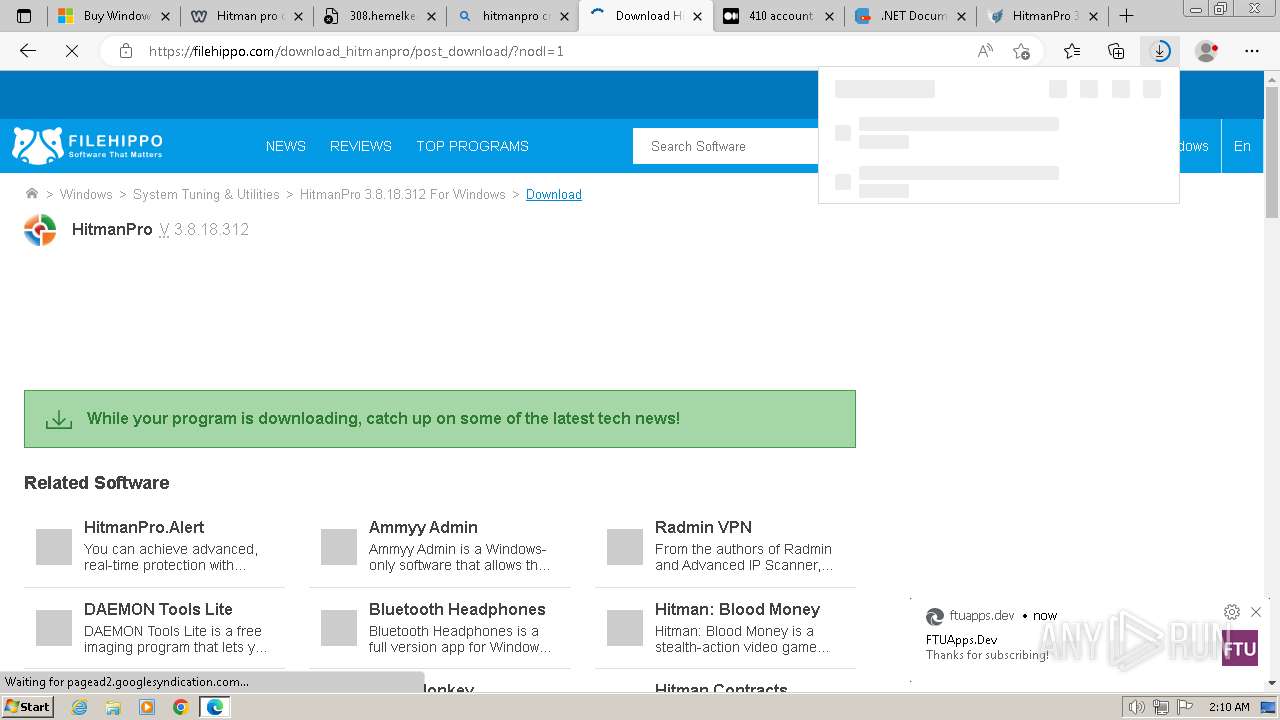Click System Tuning & Utilities breadcrumb

coord(206,194)
